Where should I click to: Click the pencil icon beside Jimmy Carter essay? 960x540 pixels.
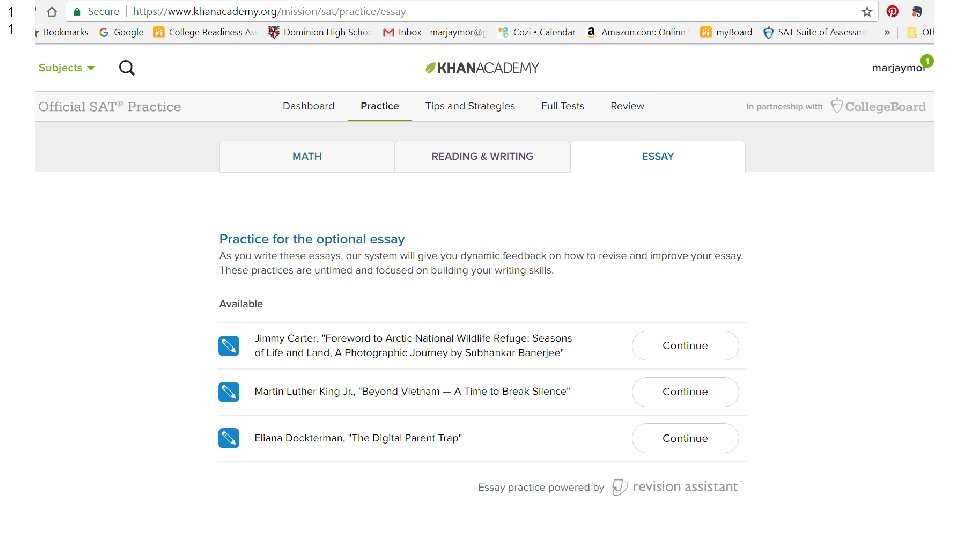228,345
